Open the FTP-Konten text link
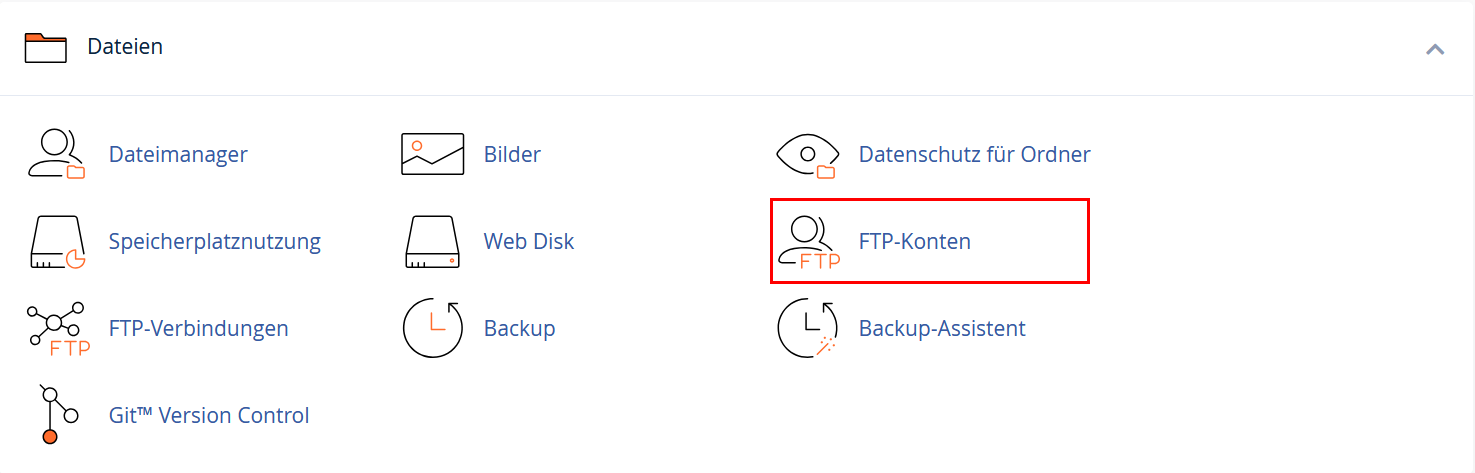The image size is (1475, 473). coord(915,242)
